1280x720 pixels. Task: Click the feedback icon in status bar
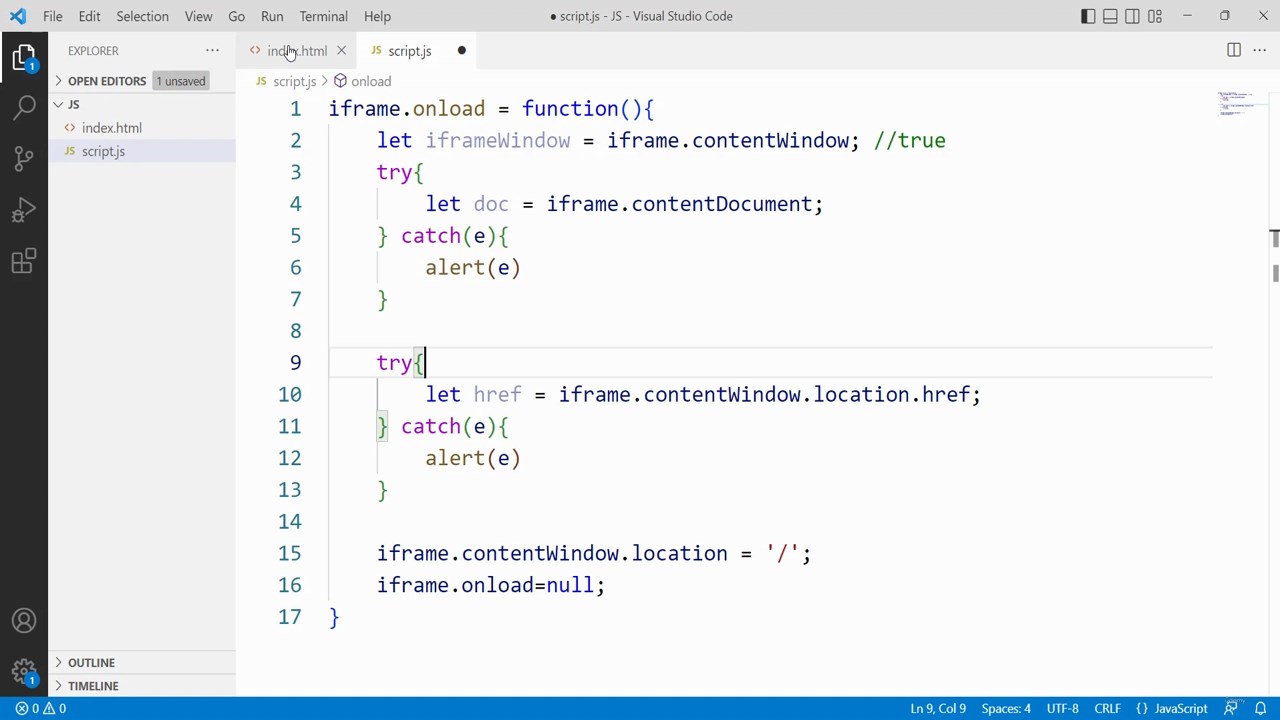[1231, 708]
